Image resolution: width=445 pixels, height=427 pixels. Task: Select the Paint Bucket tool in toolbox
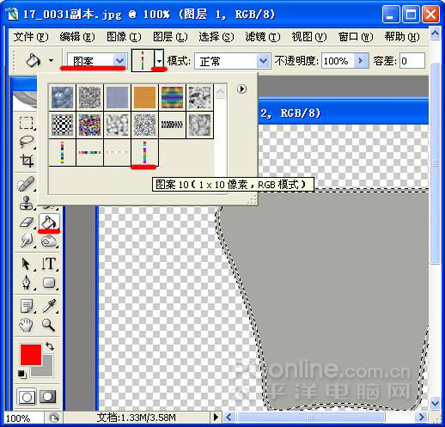coord(49,222)
